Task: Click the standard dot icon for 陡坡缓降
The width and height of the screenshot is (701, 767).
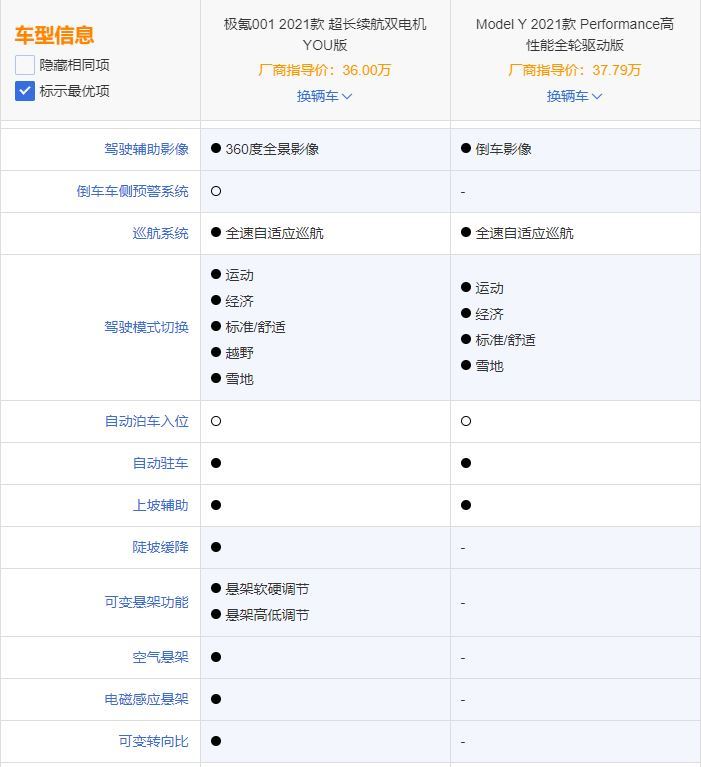Action: pyautogui.click(x=216, y=547)
